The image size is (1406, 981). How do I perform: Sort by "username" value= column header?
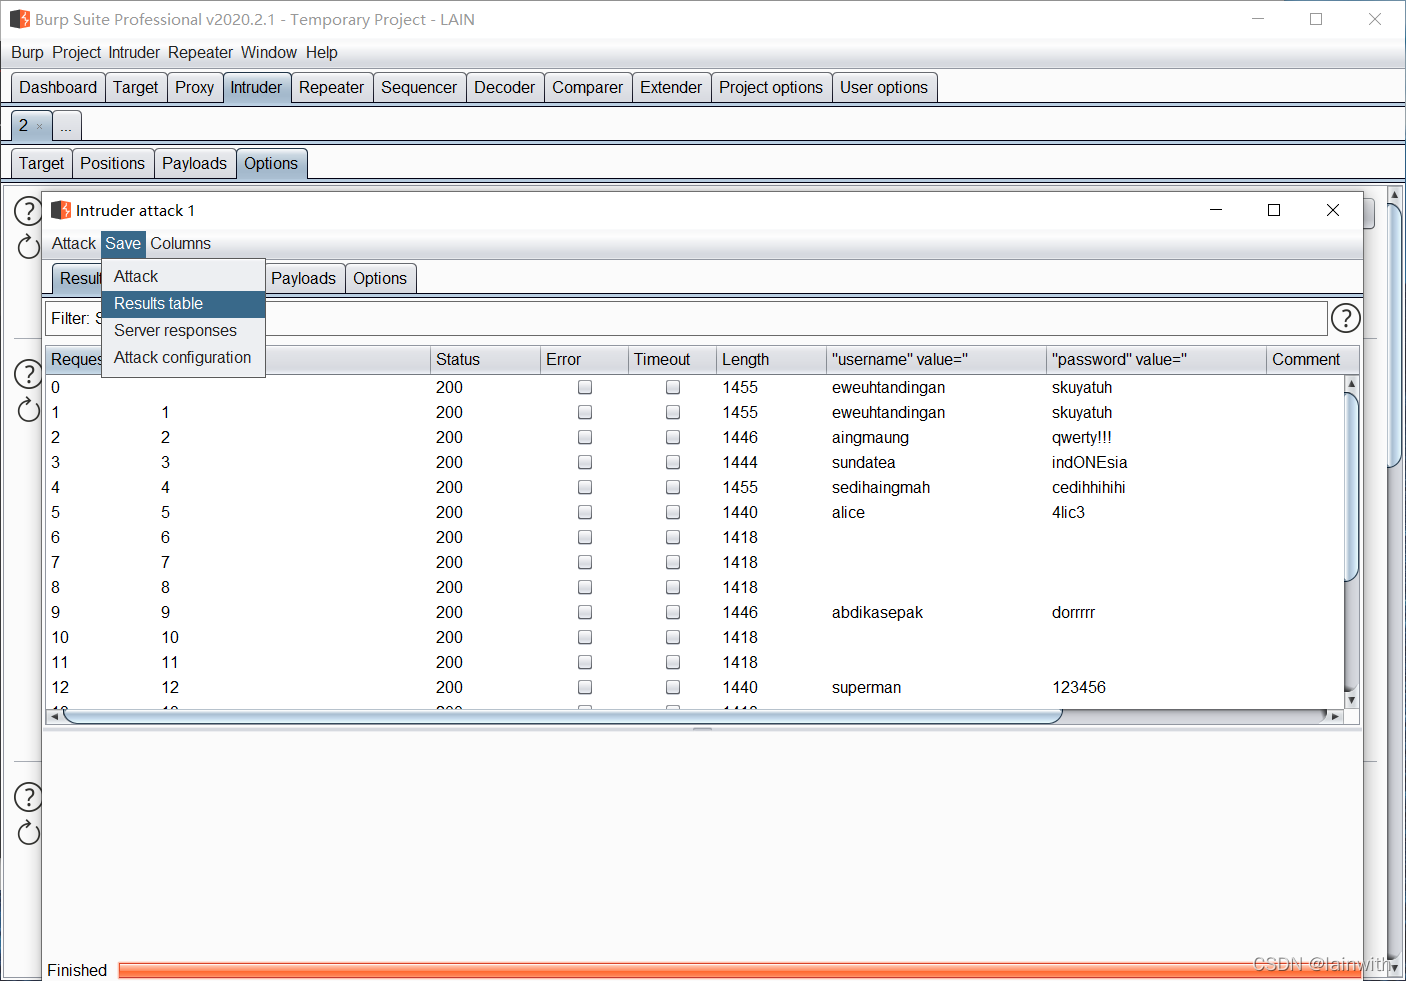coord(937,360)
